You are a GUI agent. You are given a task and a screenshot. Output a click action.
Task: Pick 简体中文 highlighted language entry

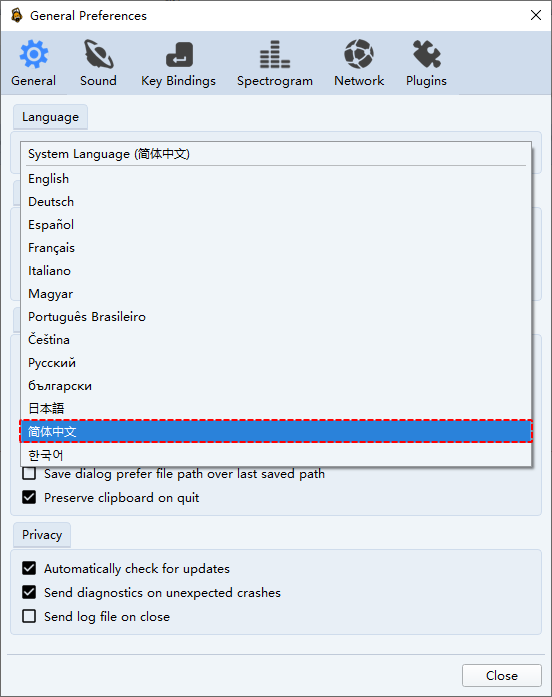click(276, 431)
